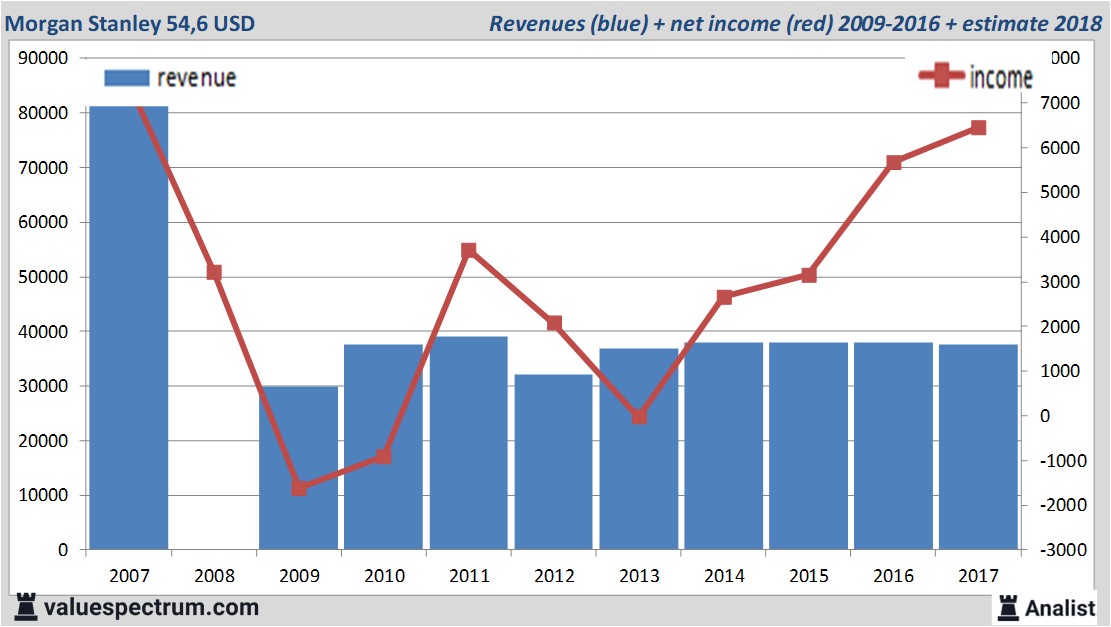The width and height of the screenshot is (1111, 627).
Task: Choose the "2015" x-axis label
Action: [x=809, y=575]
